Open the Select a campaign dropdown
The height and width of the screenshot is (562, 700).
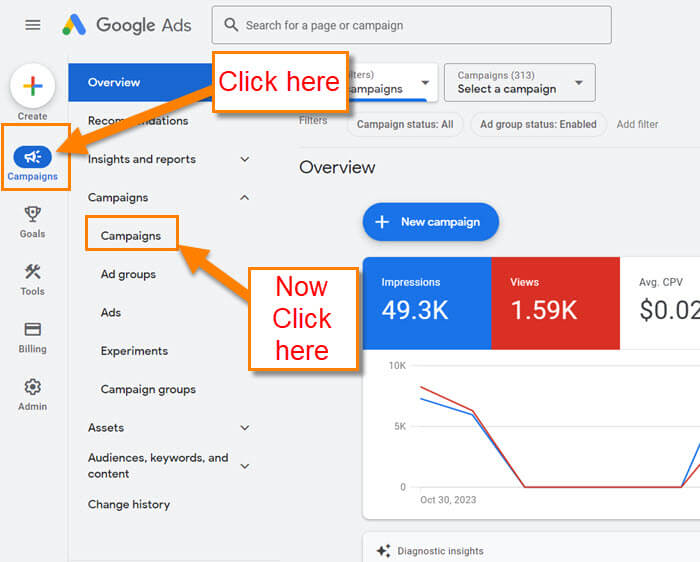click(x=520, y=83)
